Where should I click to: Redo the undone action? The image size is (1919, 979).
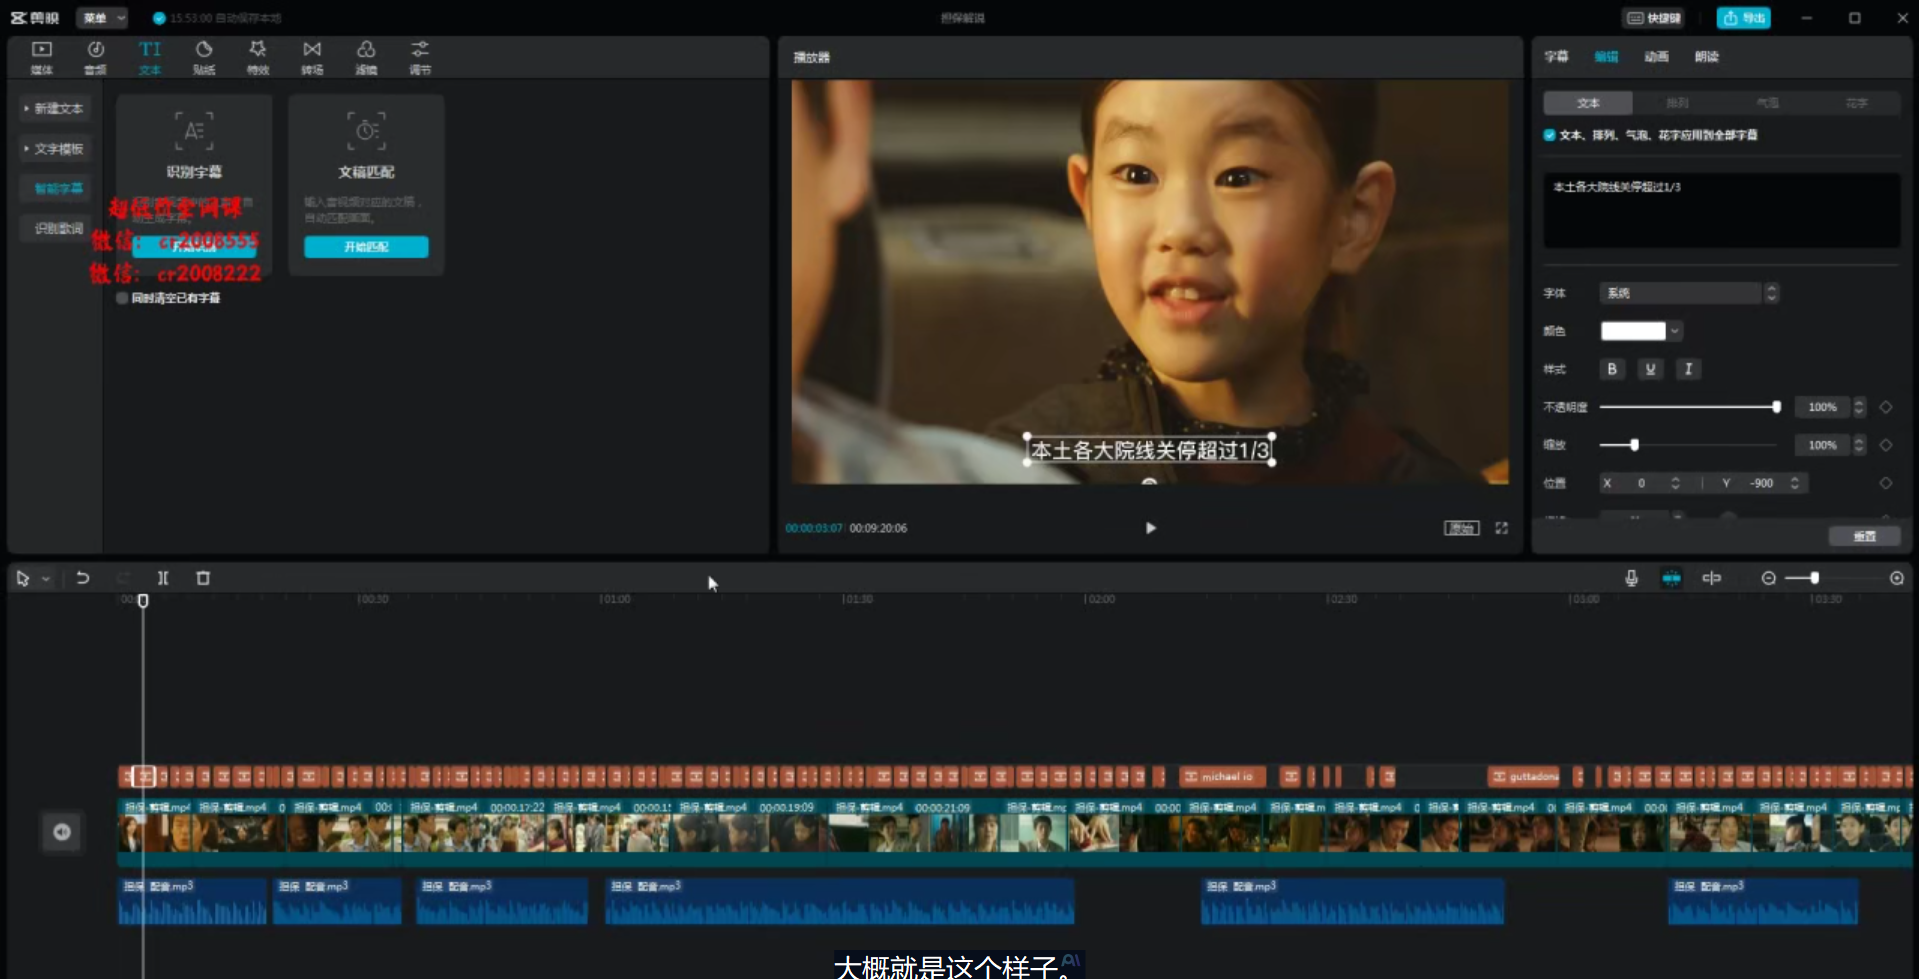pyautogui.click(x=123, y=578)
